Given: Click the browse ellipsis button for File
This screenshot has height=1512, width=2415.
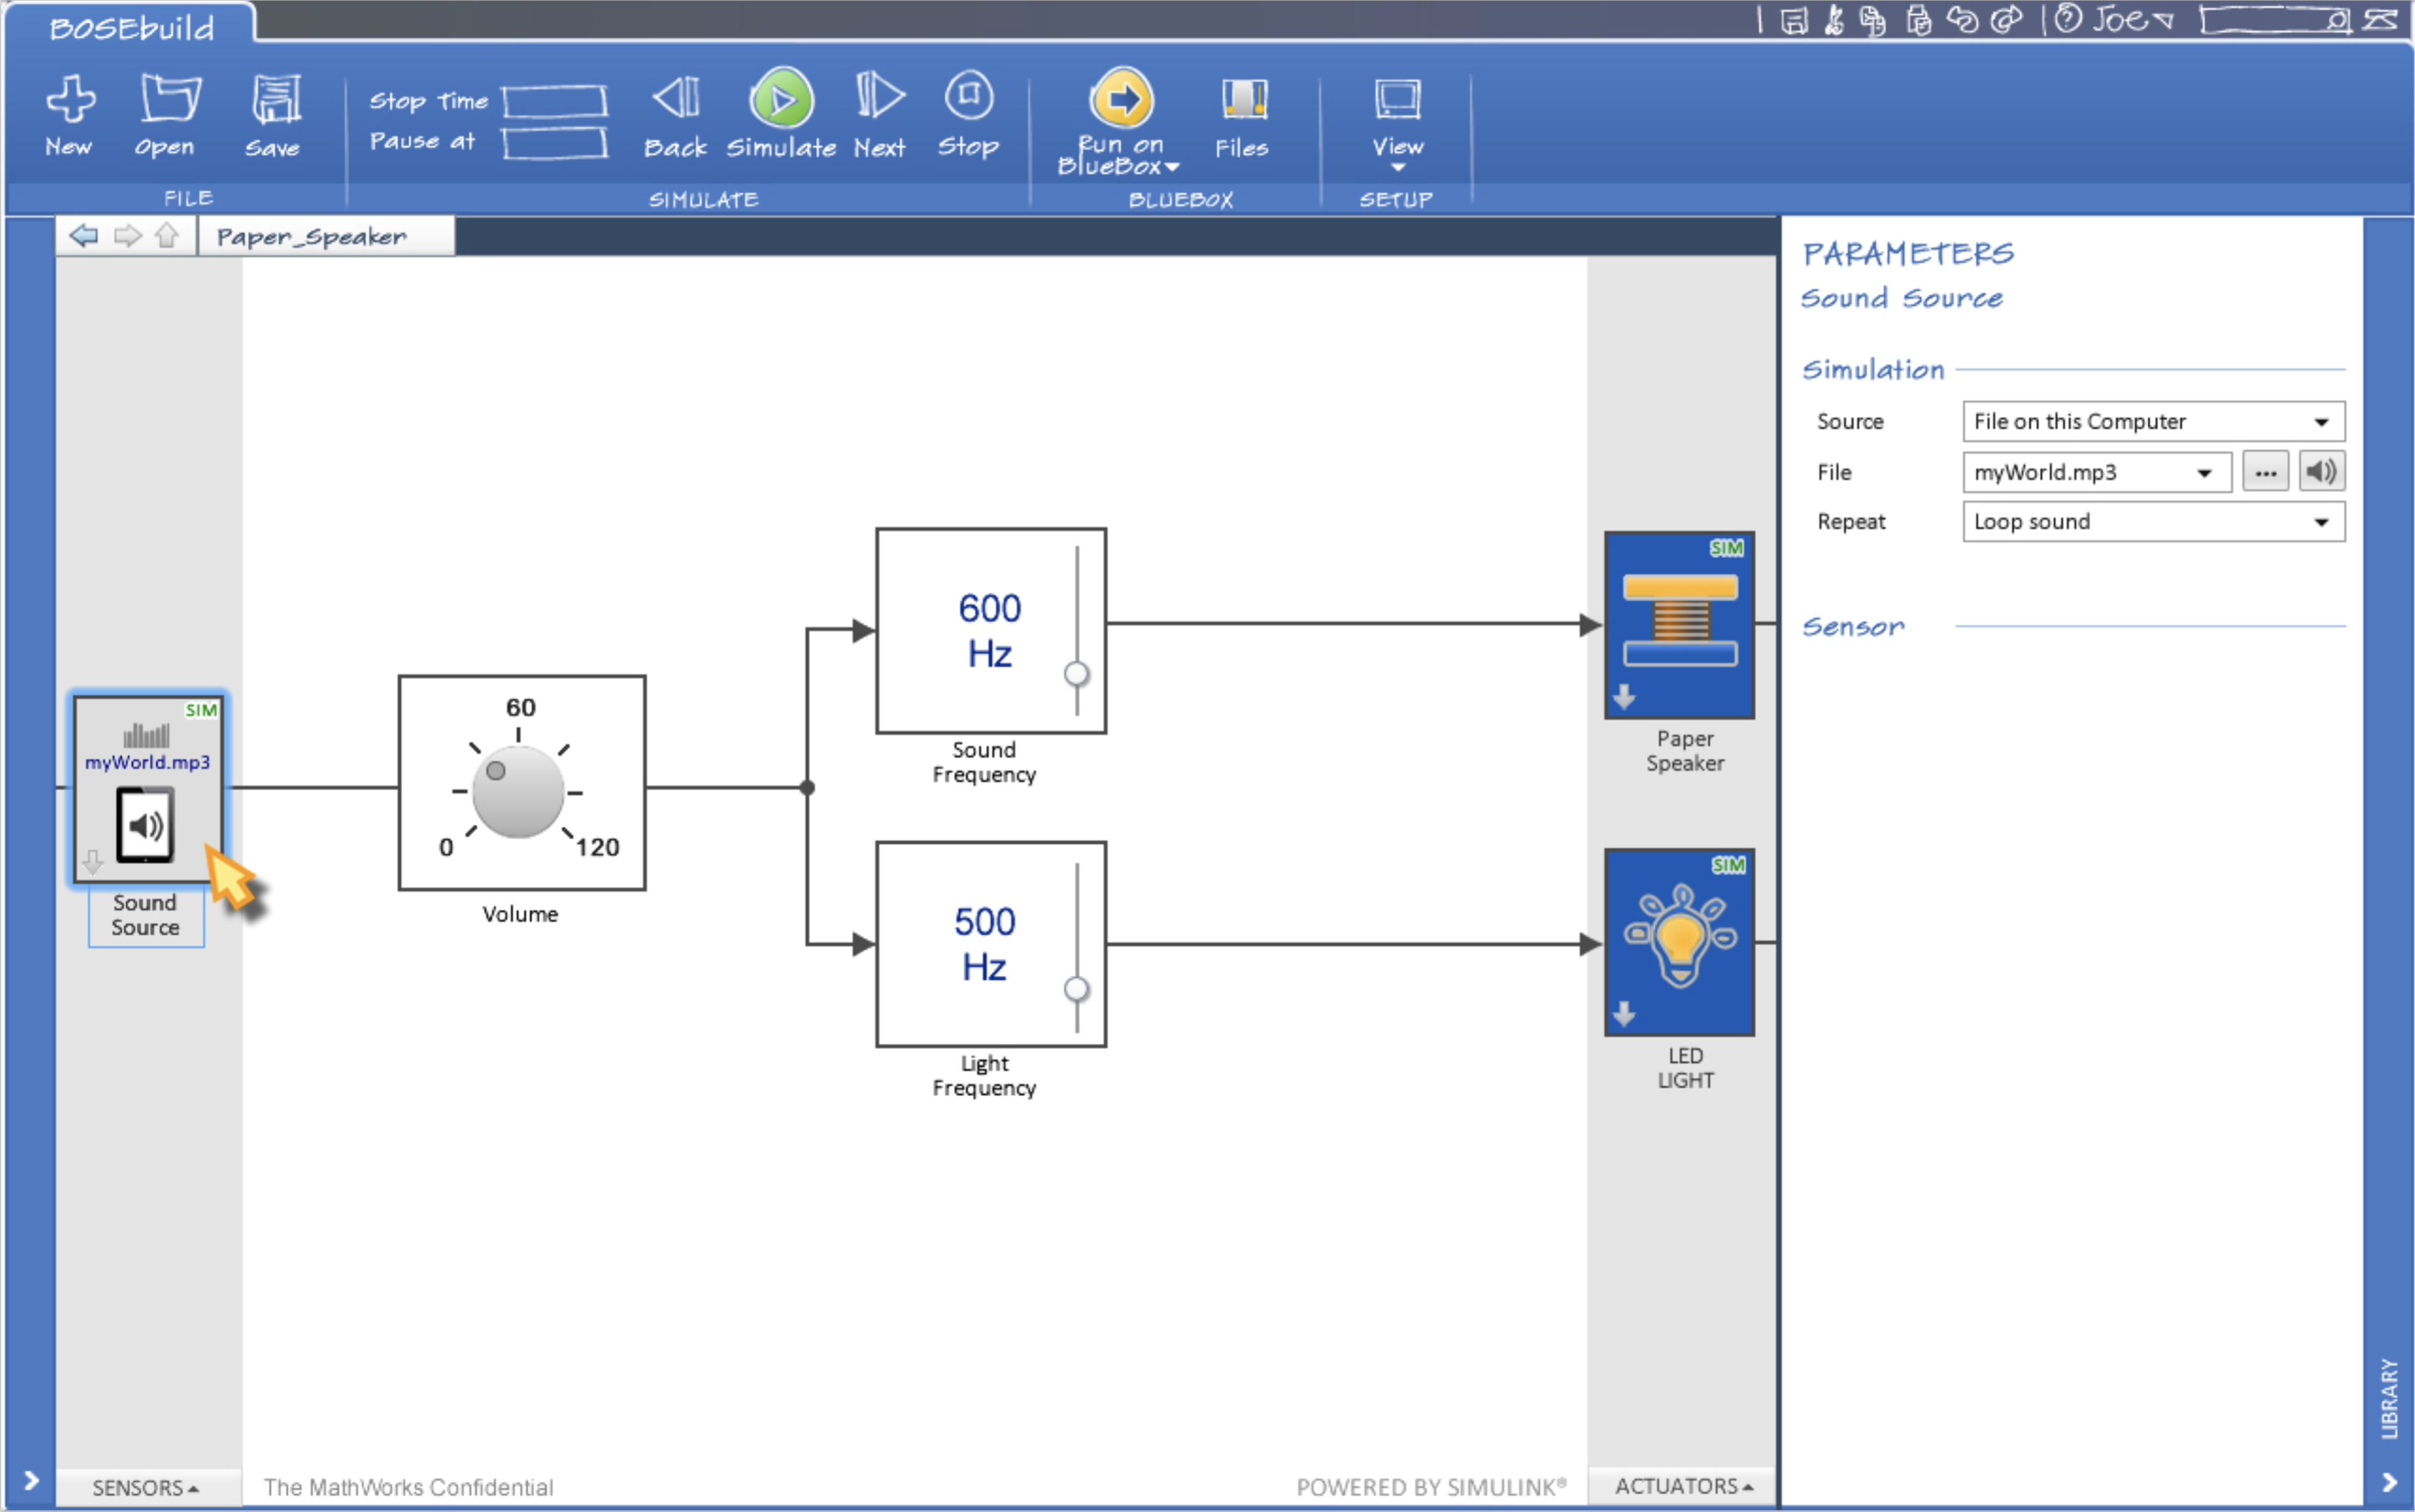Looking at the screenshot, I should click(x=2265, y=472).
